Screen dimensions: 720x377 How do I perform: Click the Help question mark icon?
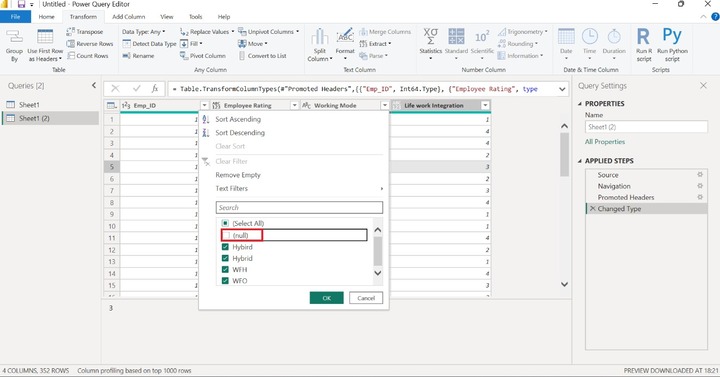(x=715, y=17)
